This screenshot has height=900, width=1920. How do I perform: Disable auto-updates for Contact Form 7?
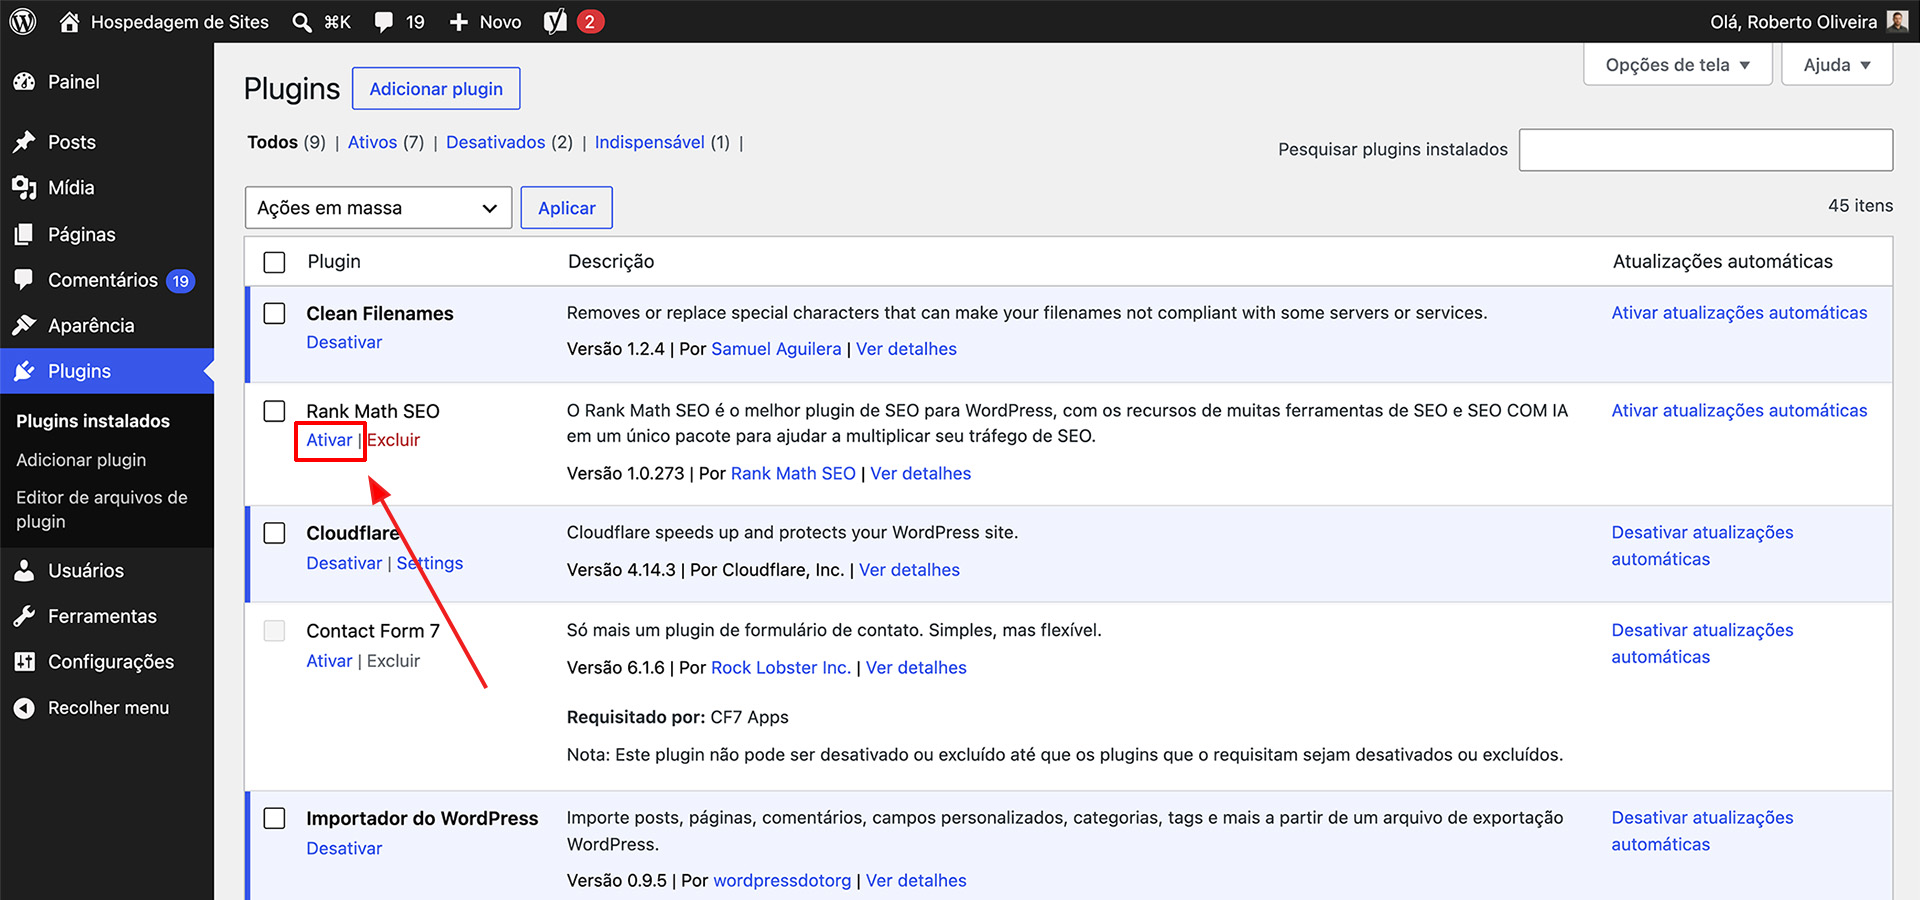point(1702,643)
